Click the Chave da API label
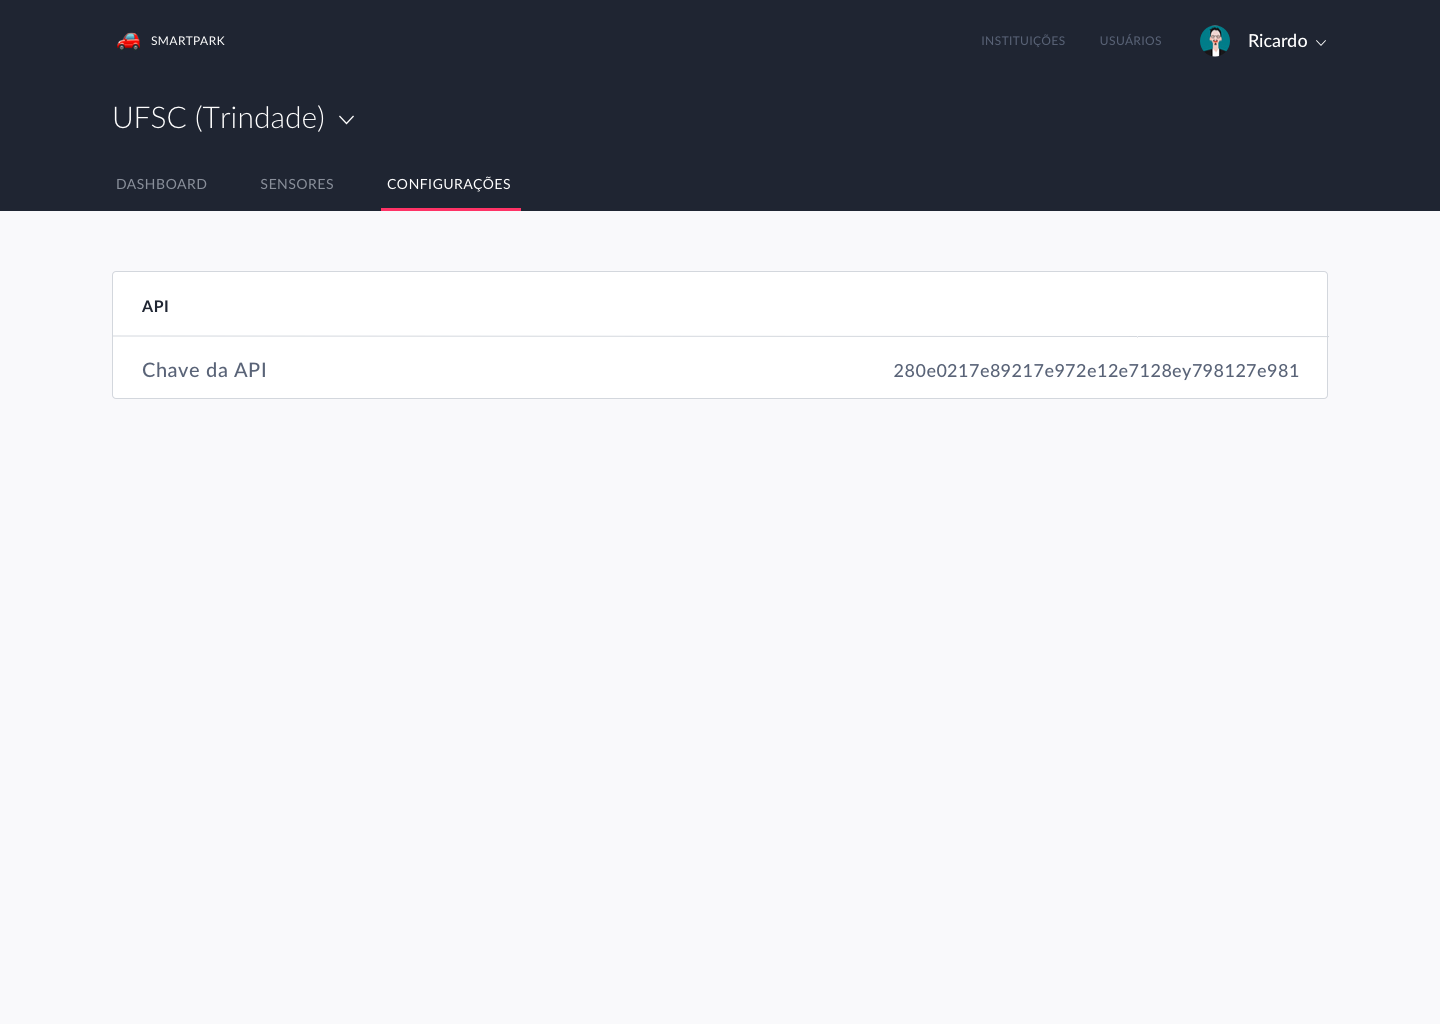This screenshot has height=1024, width=1440. pyautogui.click(x=204, y=370)
